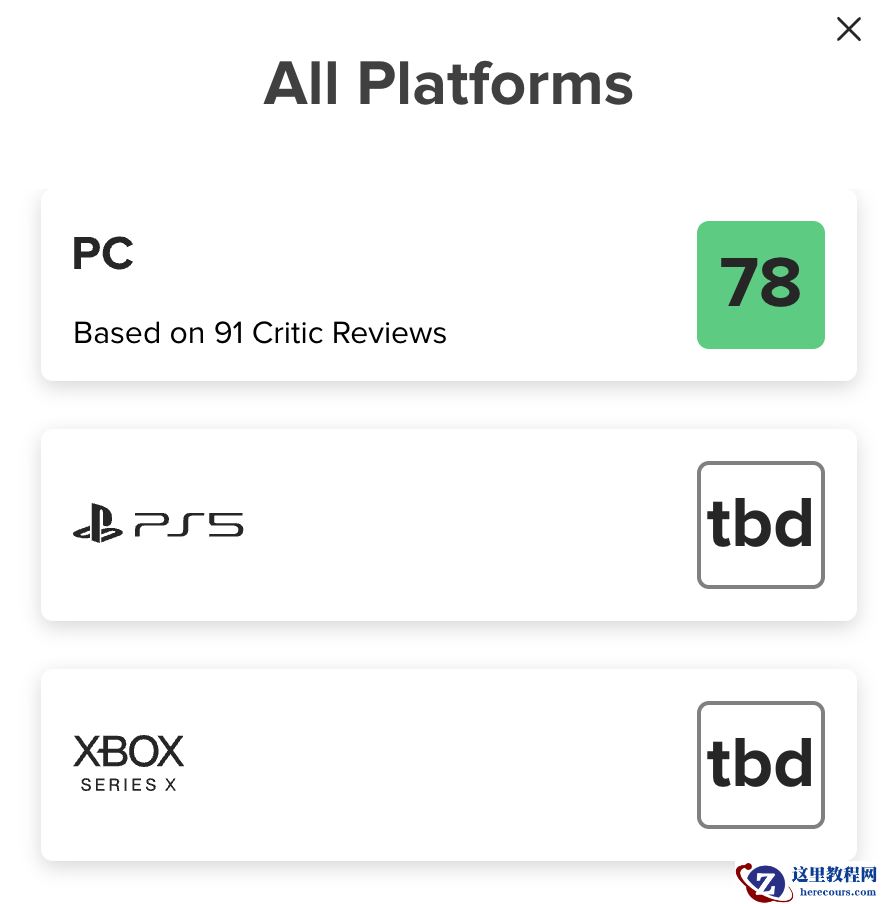The width and height of the screenshot is (882, 904).
Task: Click the red-blue Z watermark logo
Action: coord(763,882)
